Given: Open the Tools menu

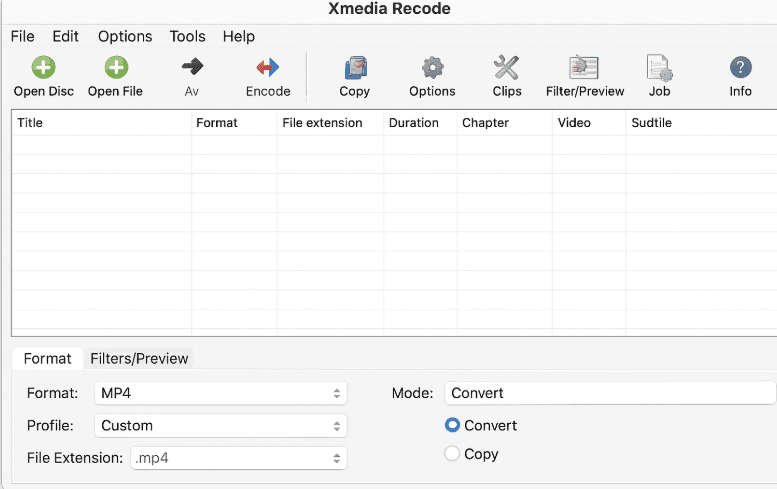Looking at the screenshot, I should point(187,36).
